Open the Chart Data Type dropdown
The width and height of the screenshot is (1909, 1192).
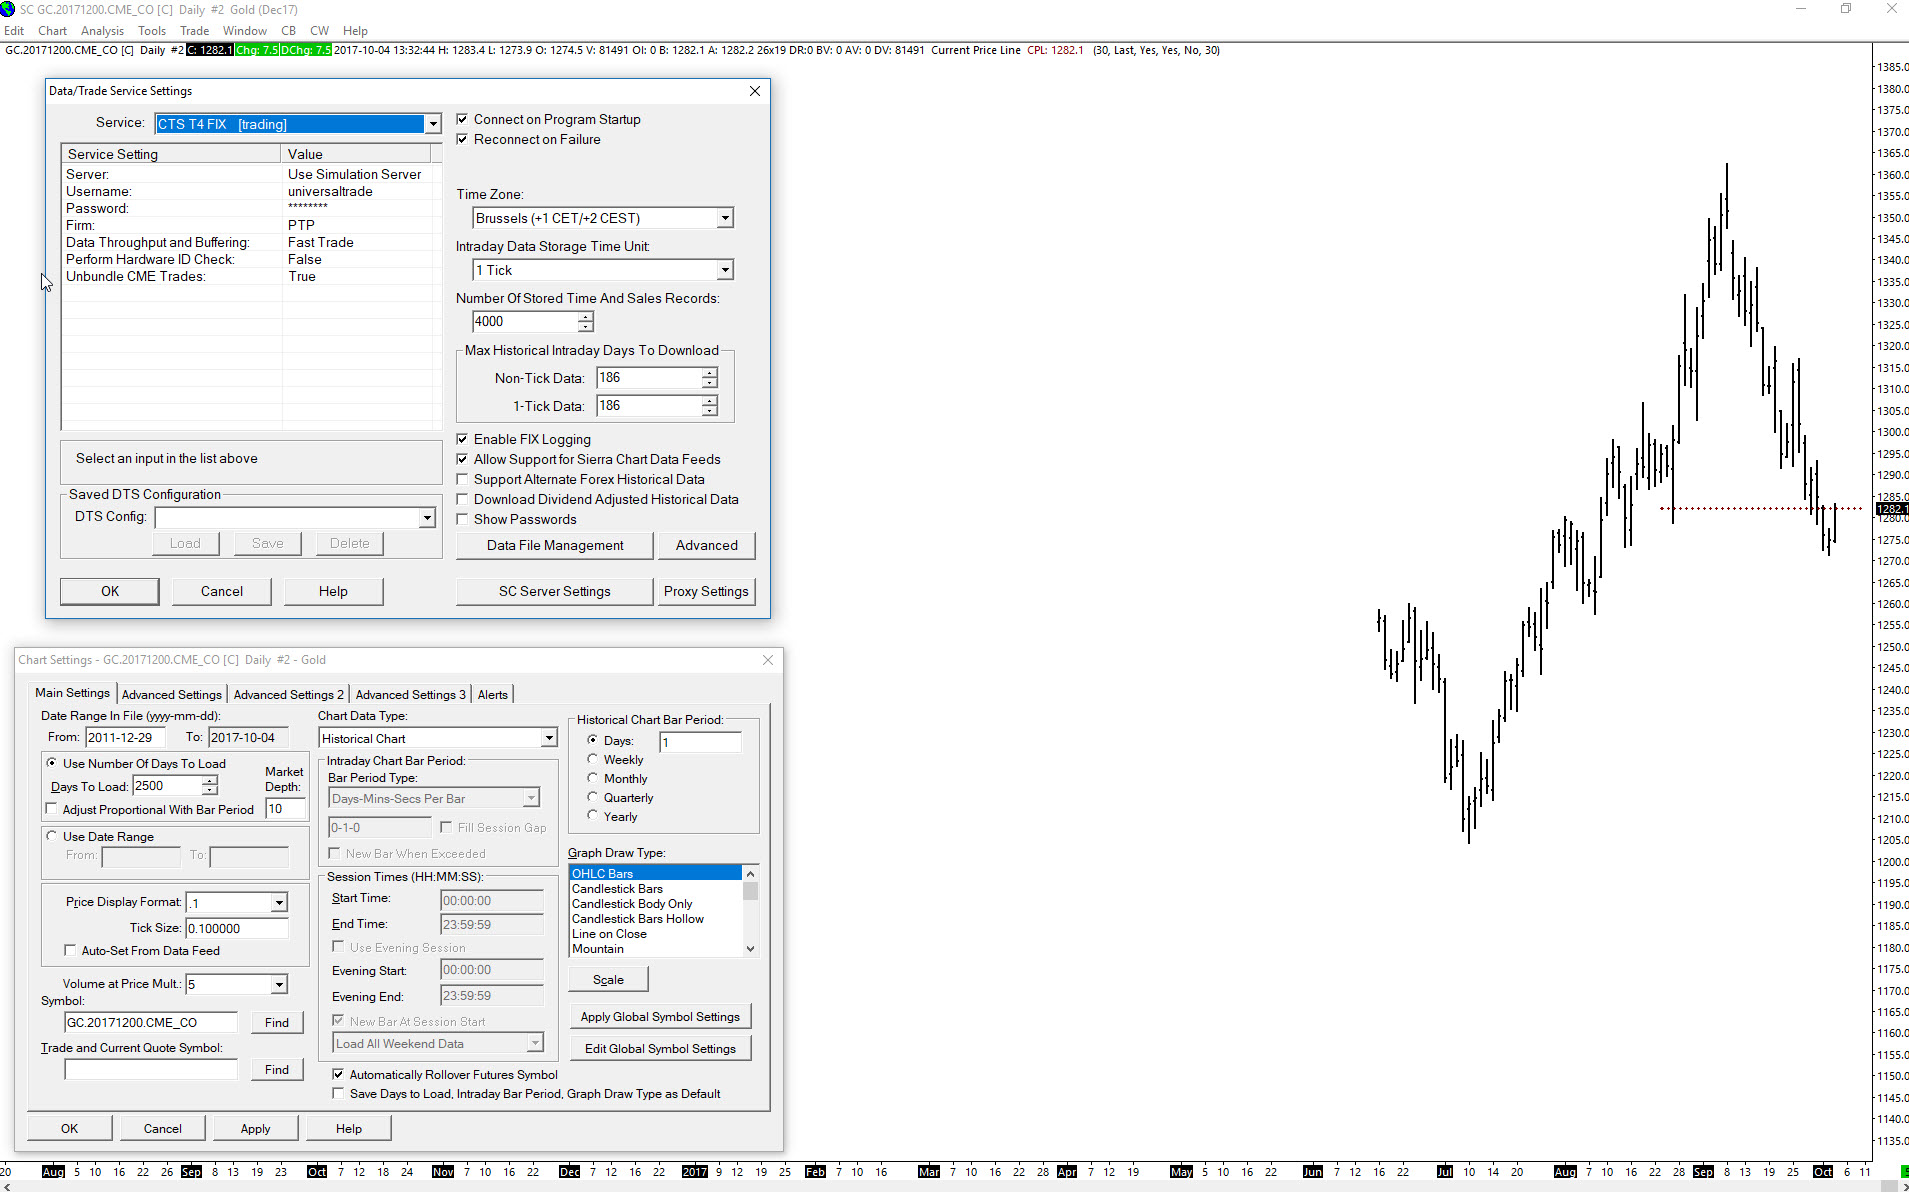549,738
